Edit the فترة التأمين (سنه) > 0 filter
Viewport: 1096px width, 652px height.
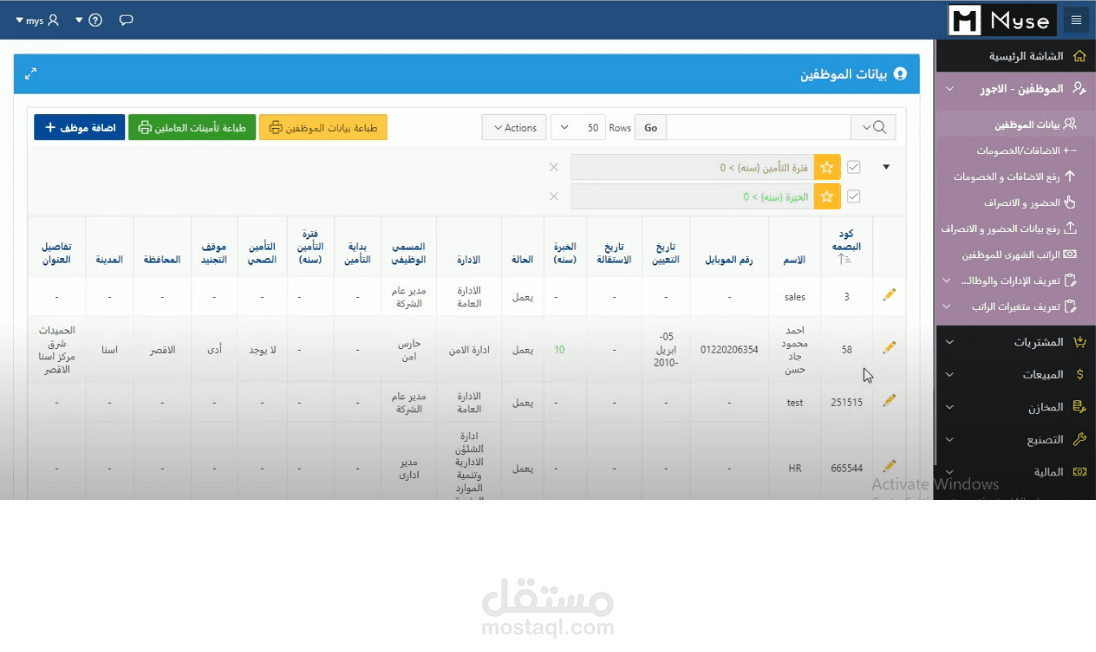point(764,168)
